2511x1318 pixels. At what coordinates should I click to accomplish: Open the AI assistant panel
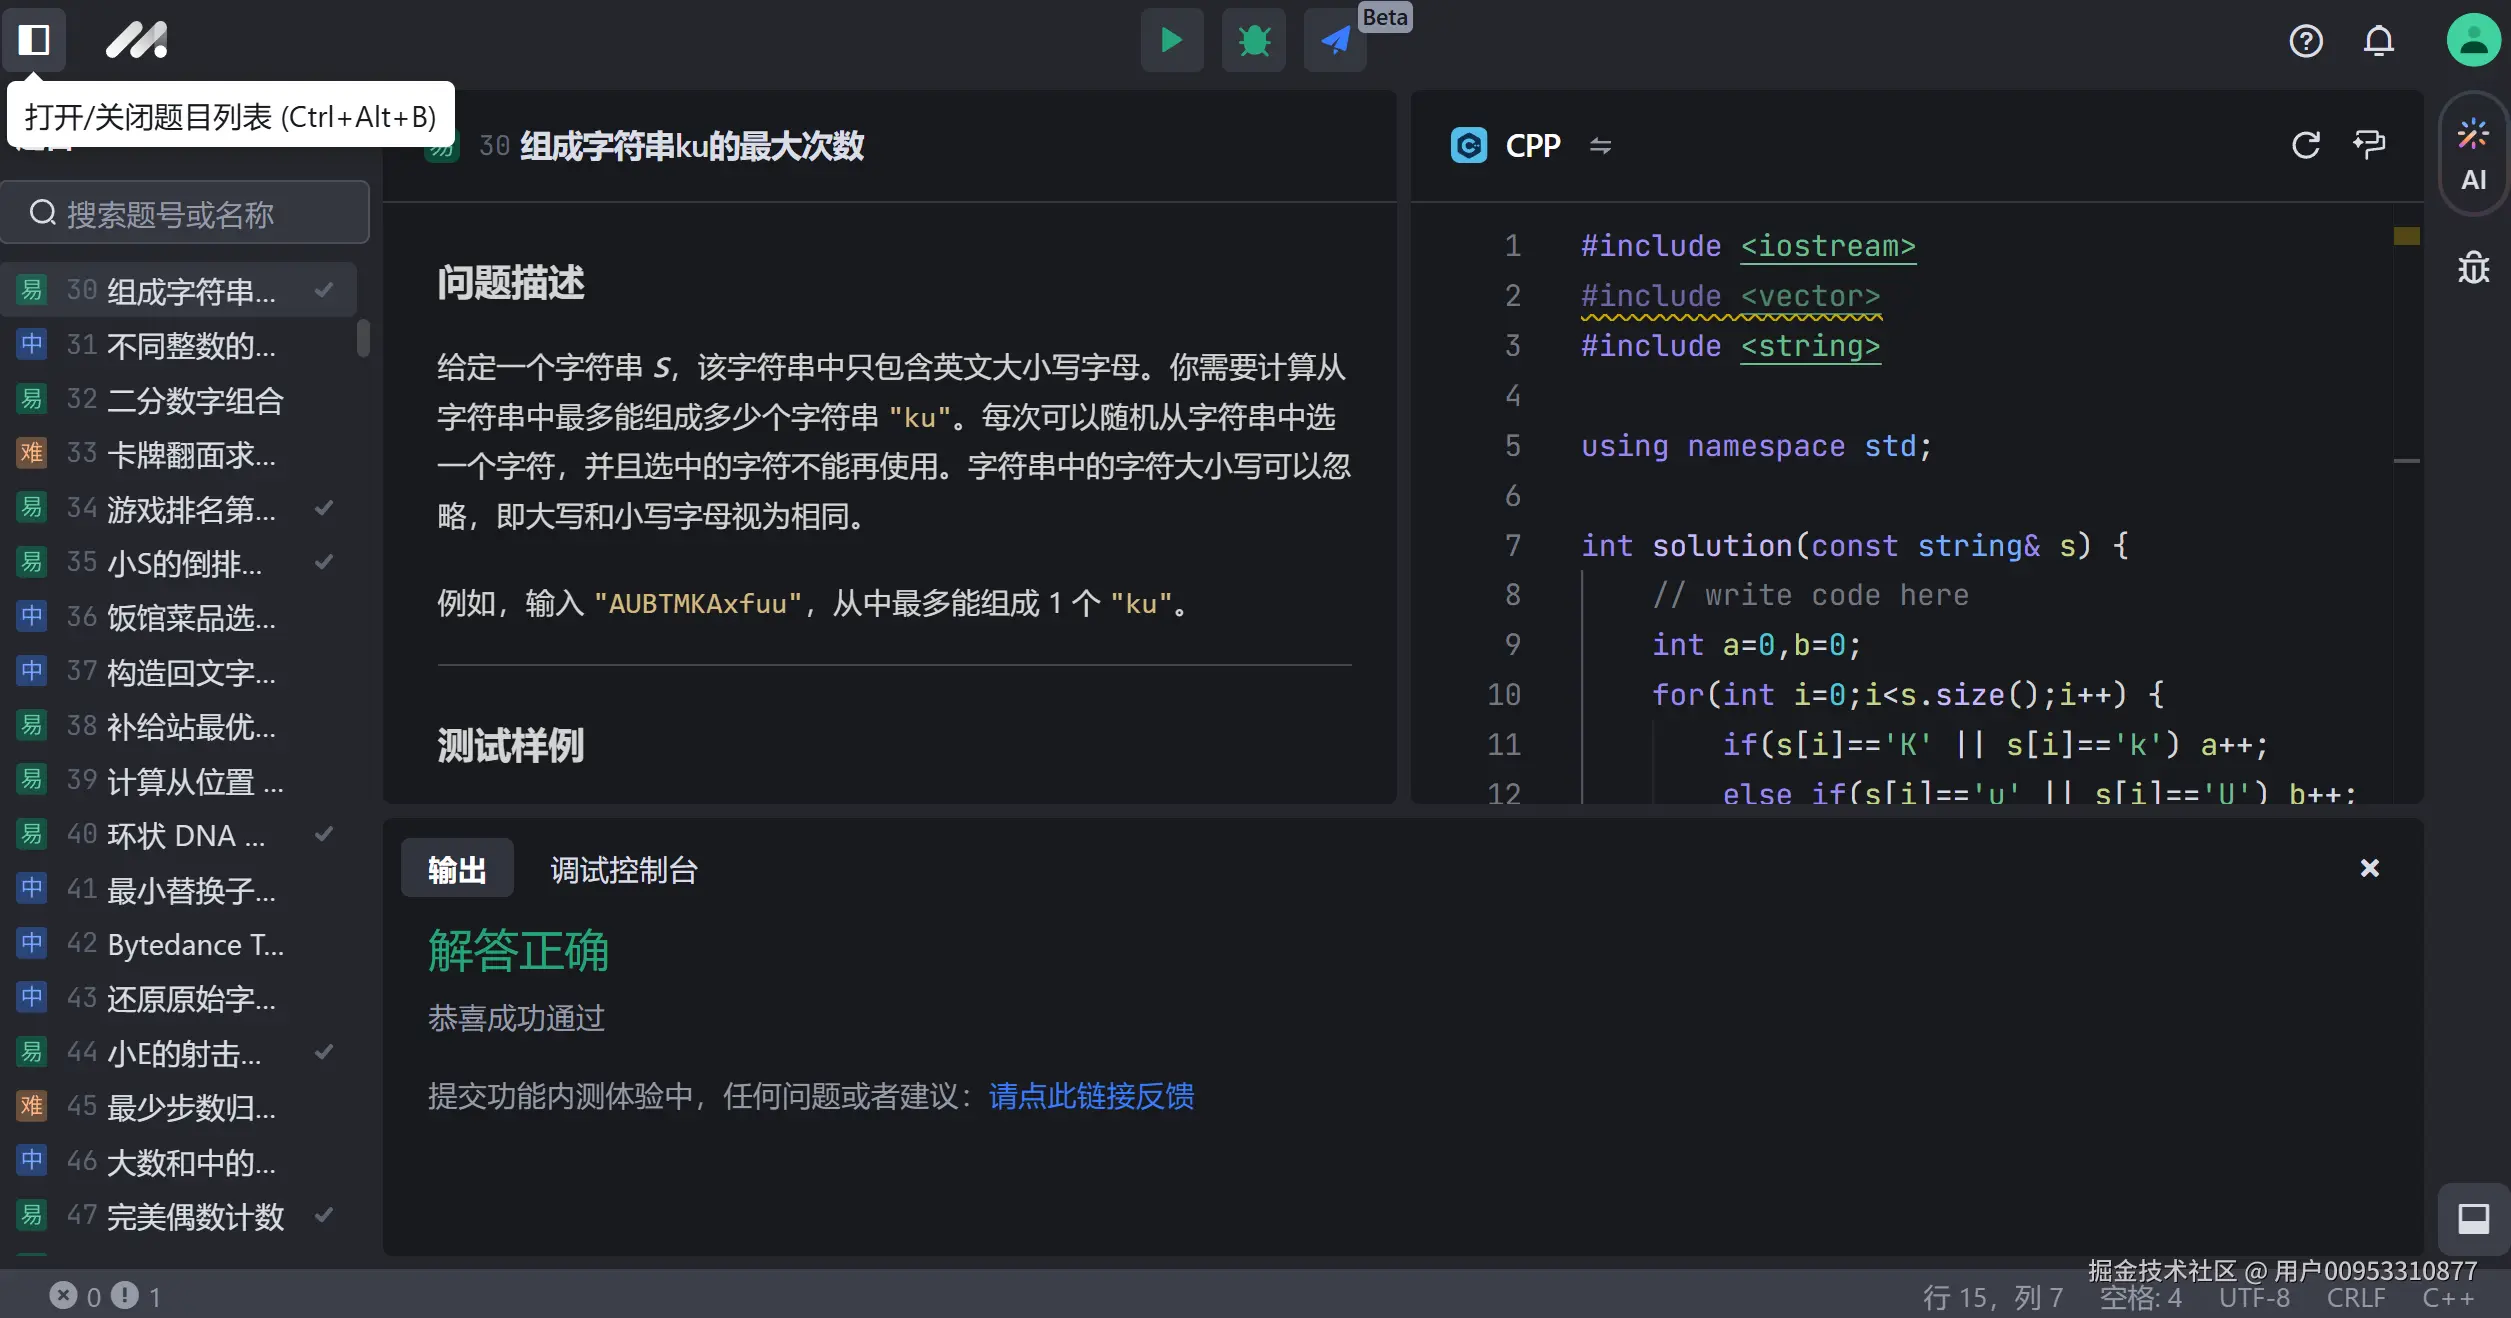[x=2474, y=155]
